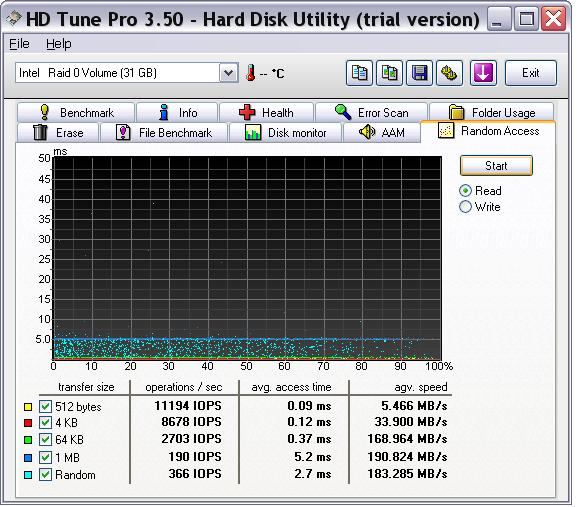Uncheck the 4 KB checkbox
Image resolution: width=579 pixels, height=507 pixels.
45,422
